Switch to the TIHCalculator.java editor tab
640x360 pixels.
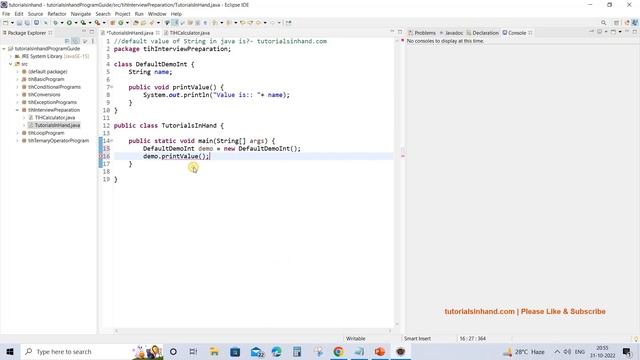point(189,33)
